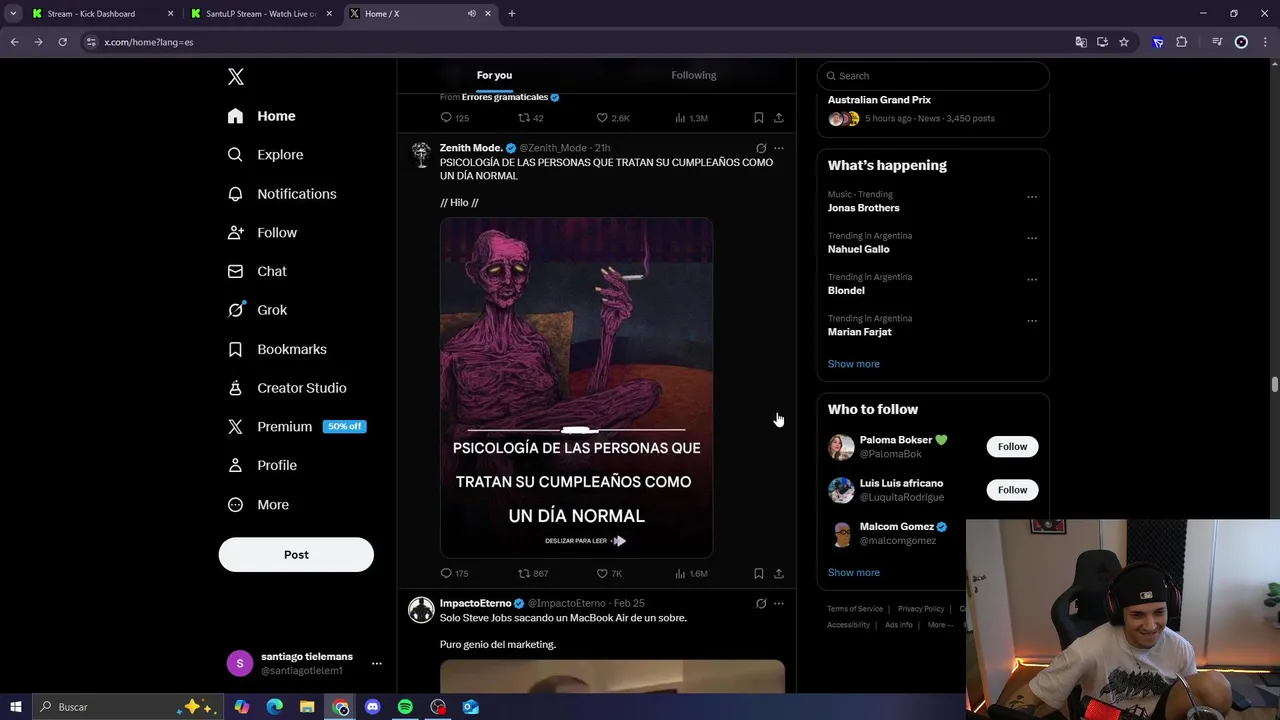Switch to SantuLP Stream browser tab
Image resolution: width=1280 pixels, height=720 pixels.
tap(261, 14)
